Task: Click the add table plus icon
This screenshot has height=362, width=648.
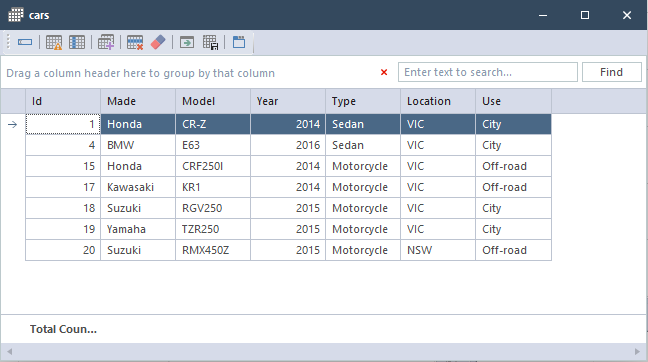Action: [x=106, y=42]
